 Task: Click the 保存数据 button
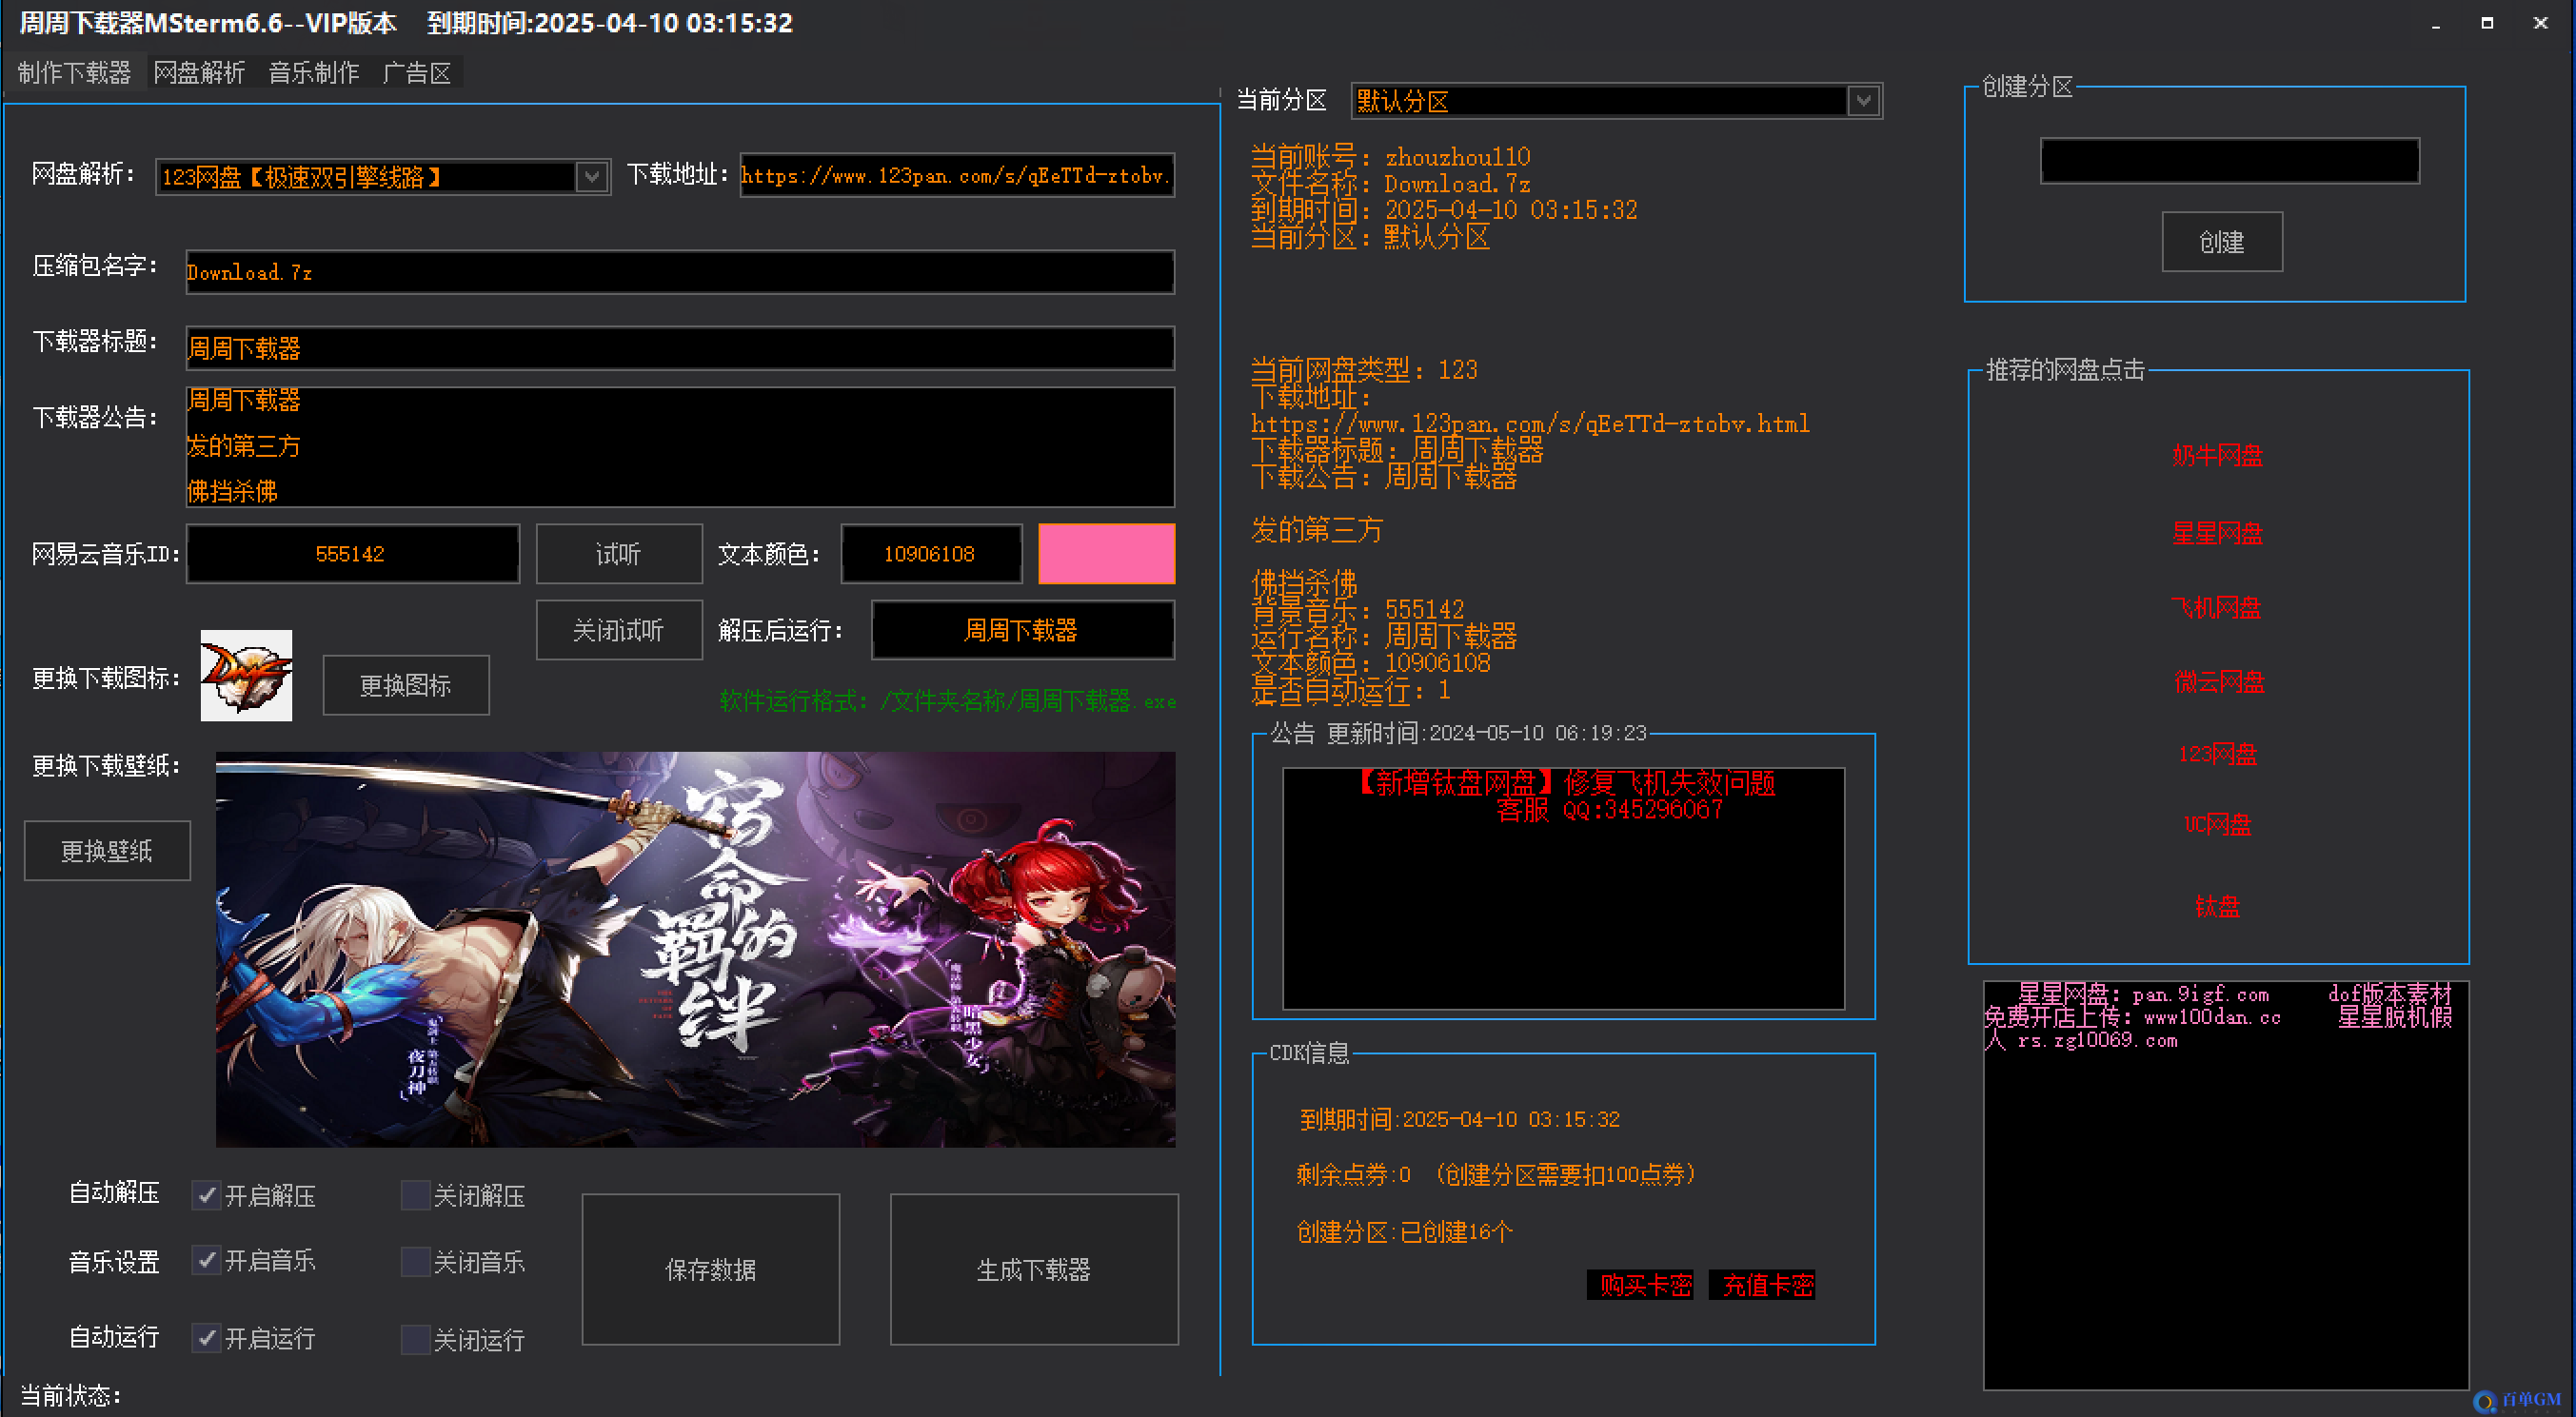(711, 1269)
